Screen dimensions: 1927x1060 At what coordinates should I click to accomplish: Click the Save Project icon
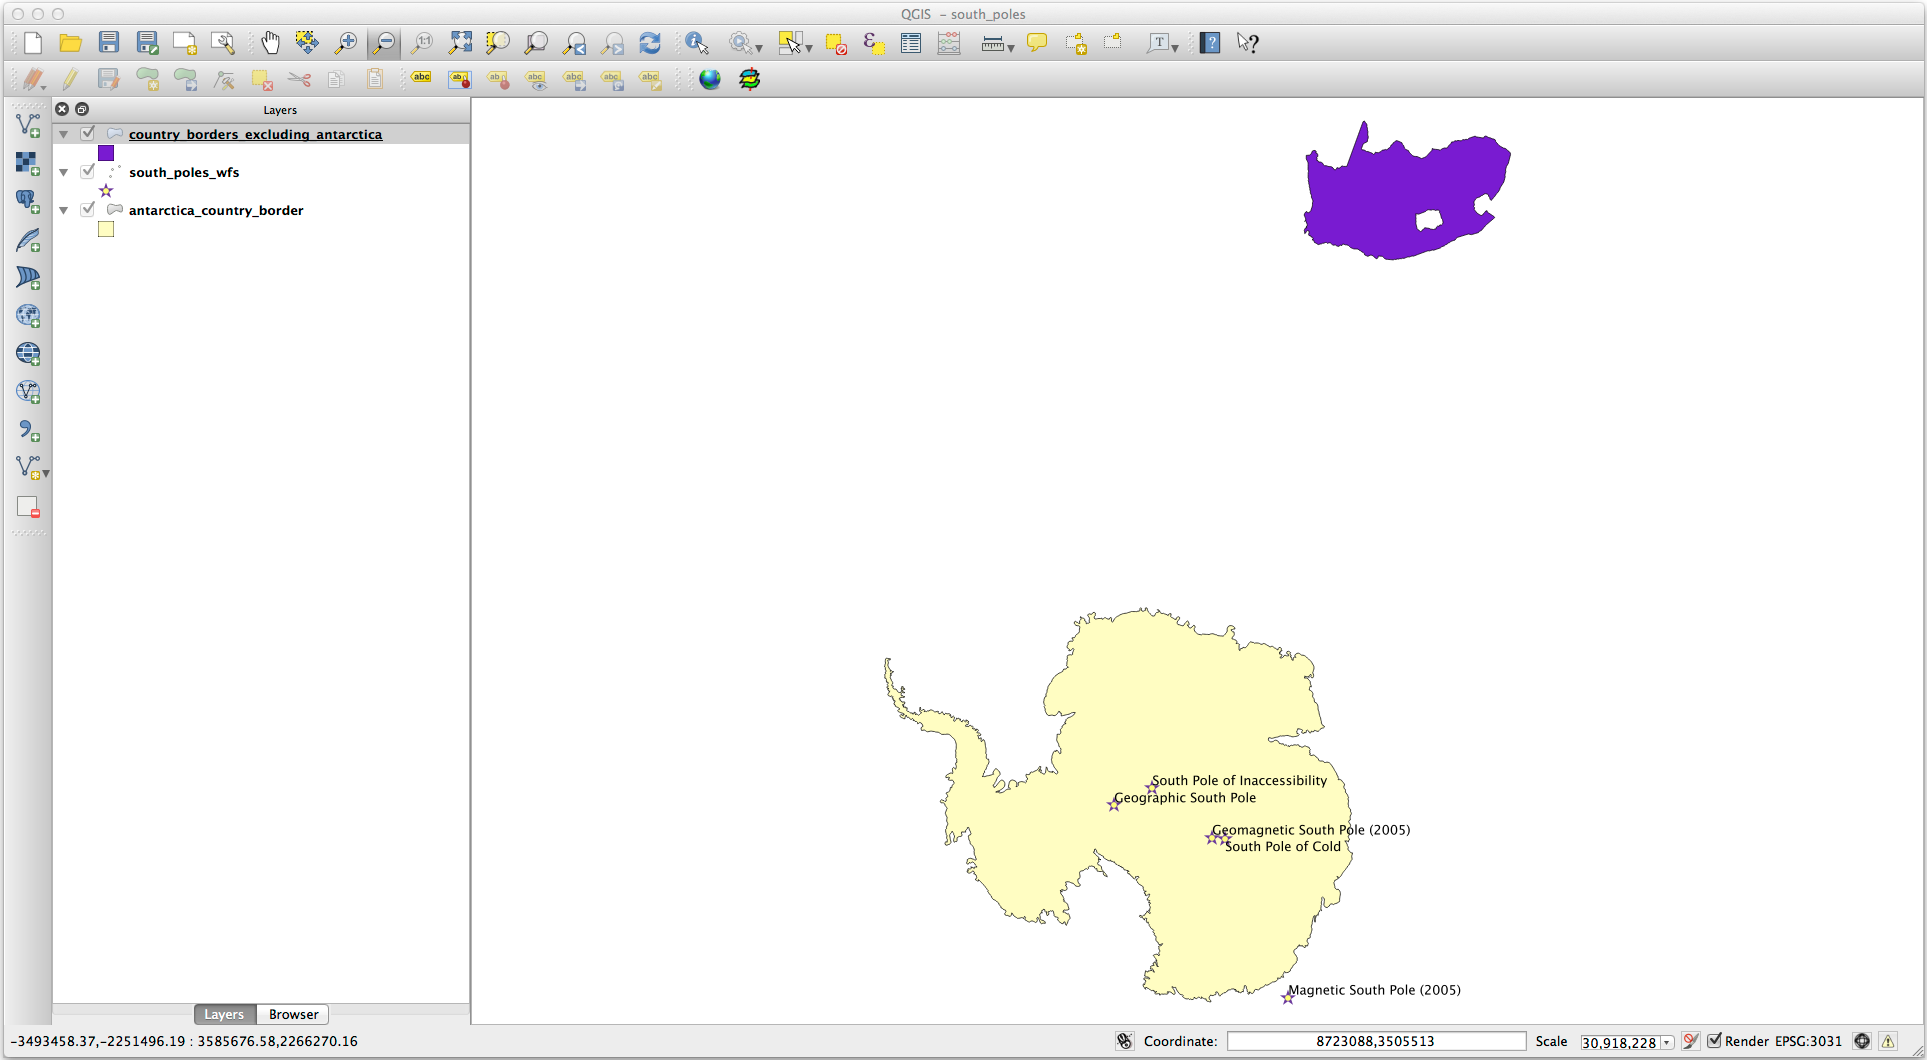pos(109,43)
